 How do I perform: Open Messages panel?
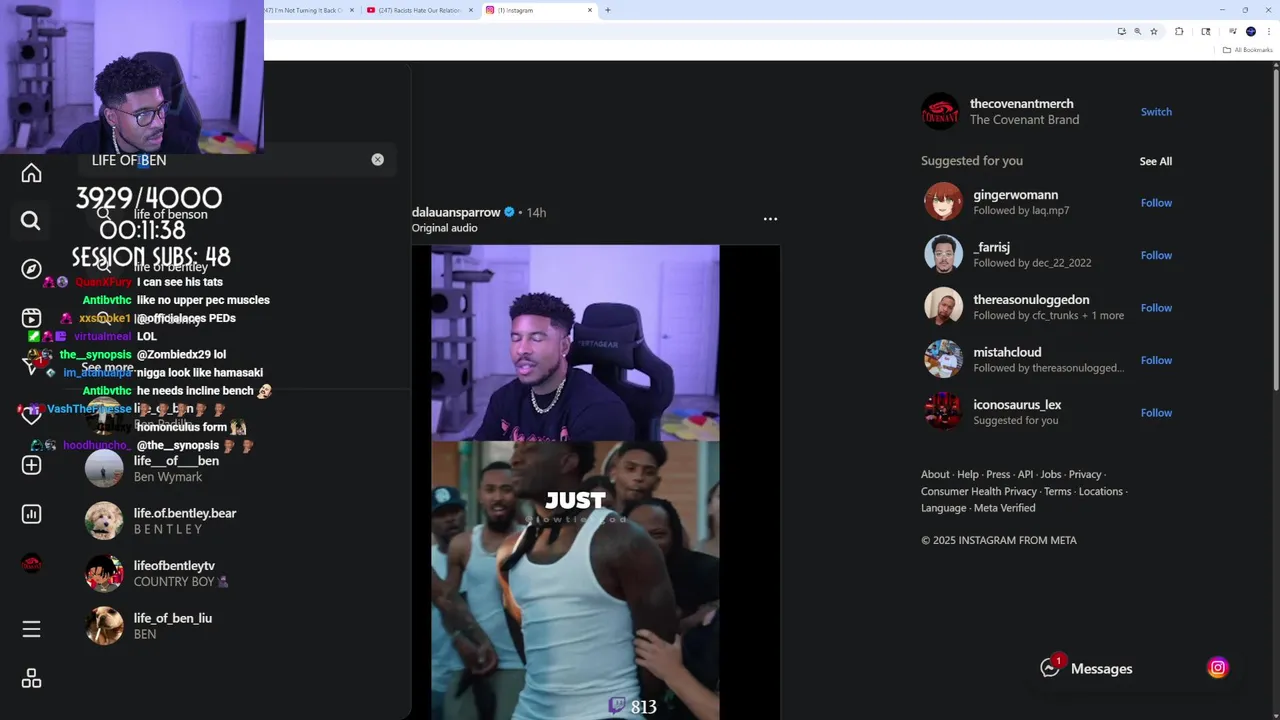(1086, 668)
